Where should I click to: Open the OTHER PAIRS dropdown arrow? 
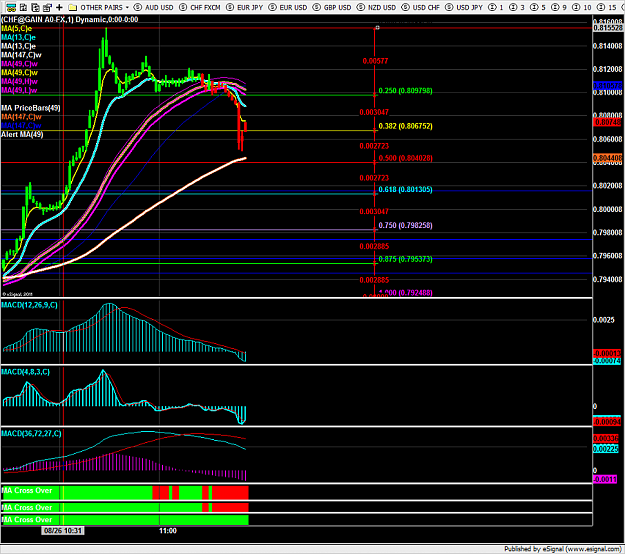click(x=127, y=7)
